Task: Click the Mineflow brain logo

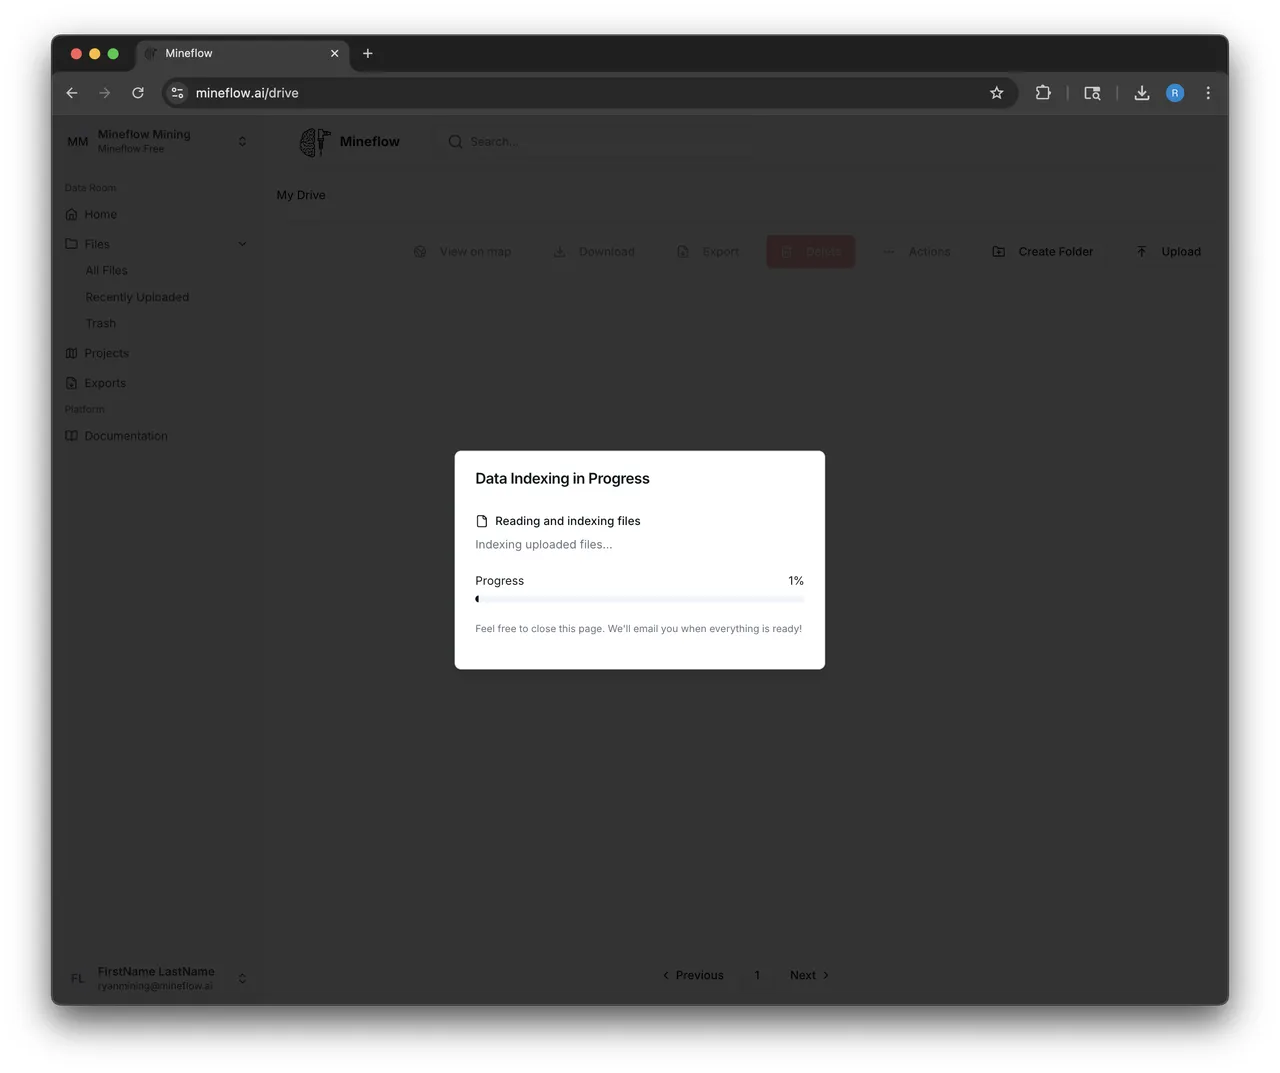Action: pos(314,142)
